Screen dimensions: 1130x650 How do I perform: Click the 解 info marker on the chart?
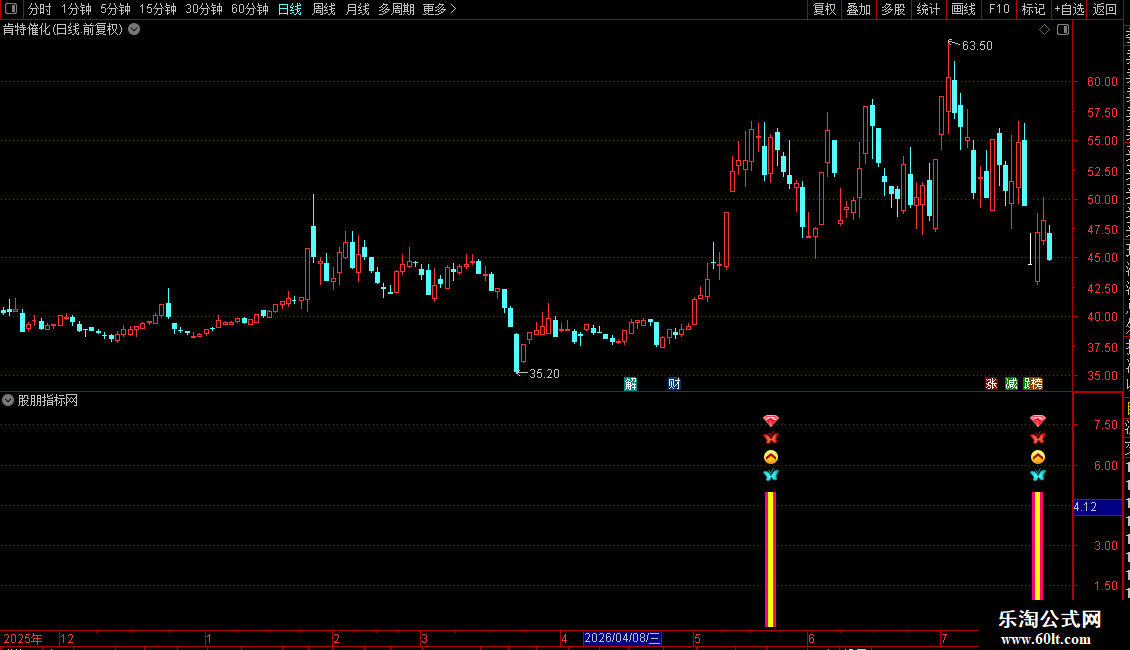pyautogui.click(x=631, y=383)
